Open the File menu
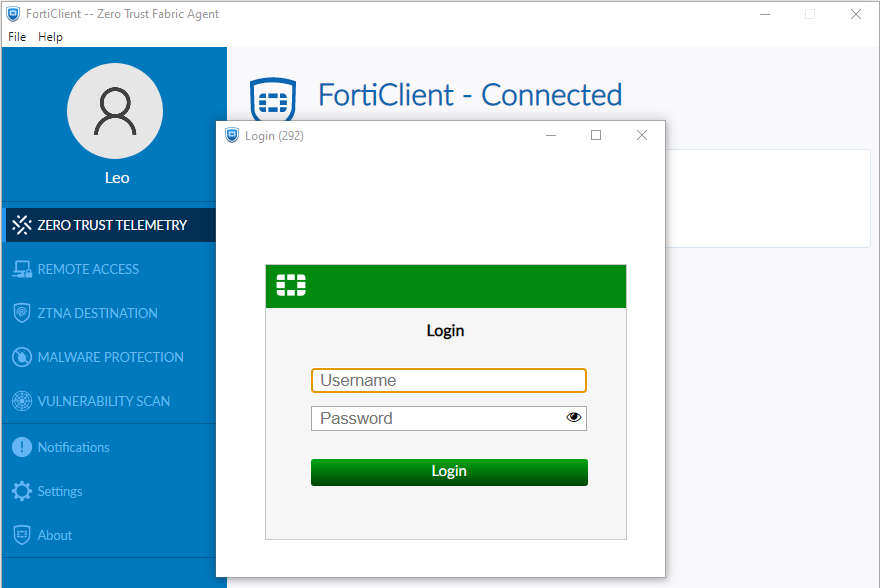880x588 pixels. pos(16,37)
